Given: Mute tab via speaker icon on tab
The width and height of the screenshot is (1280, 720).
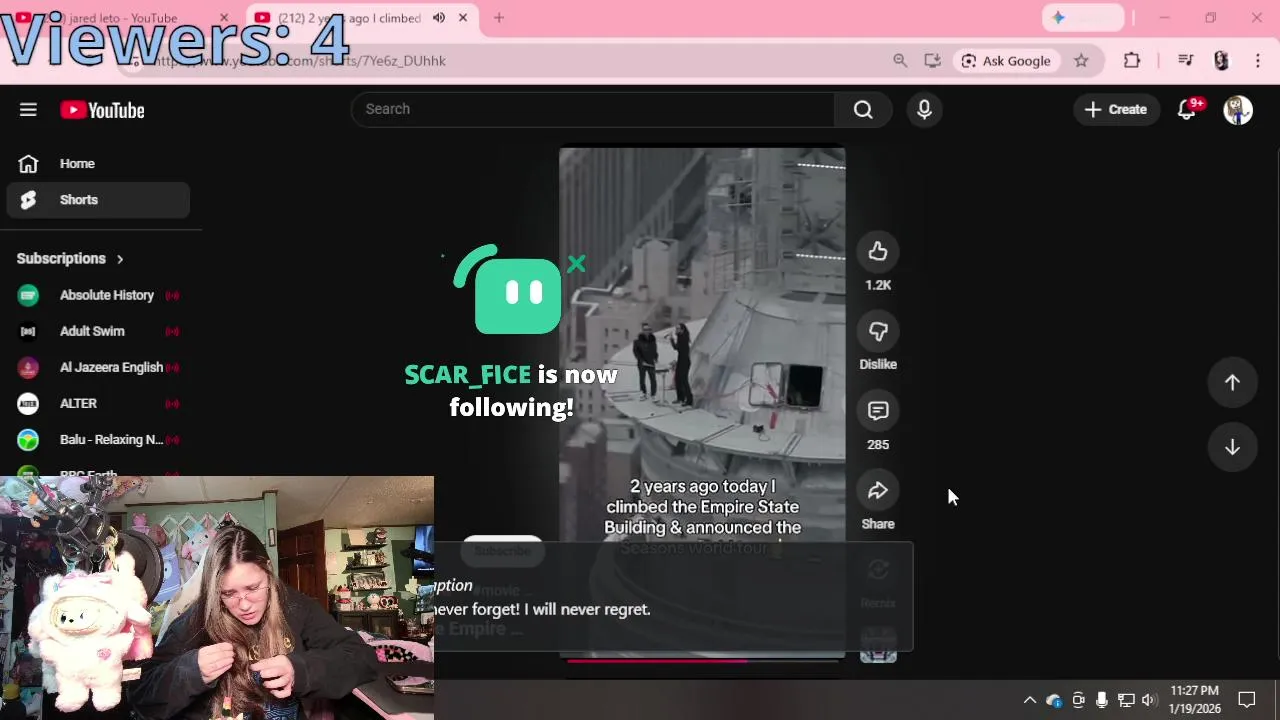Looking at the screenshot, I should tap(439, 18).
